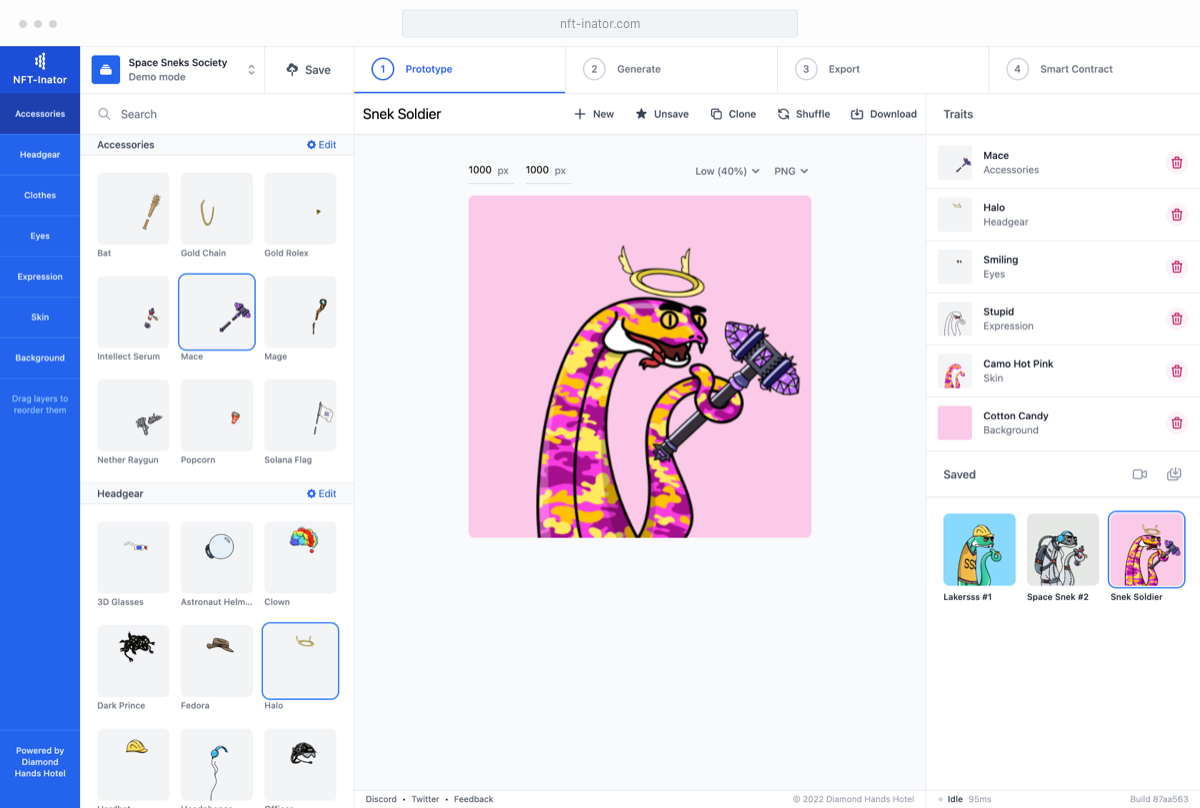The image size is (1200, 808).
Task: Click the video camera icon in Saved
Action: tap(1139, 474)
